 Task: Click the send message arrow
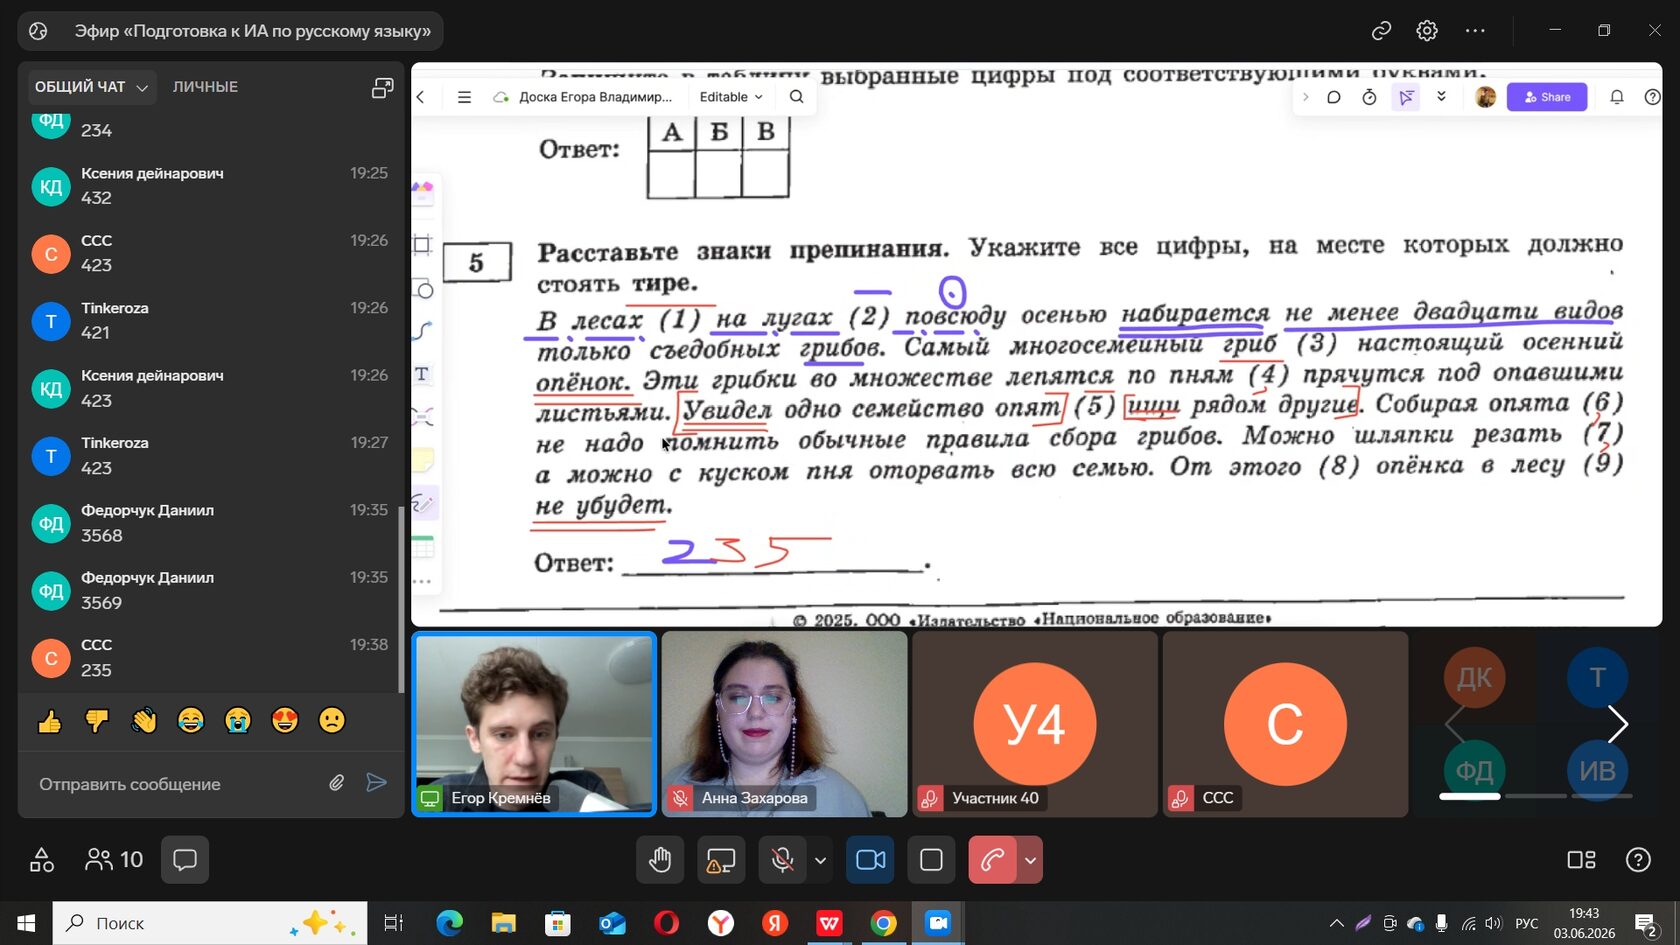(x=376, y=783)
